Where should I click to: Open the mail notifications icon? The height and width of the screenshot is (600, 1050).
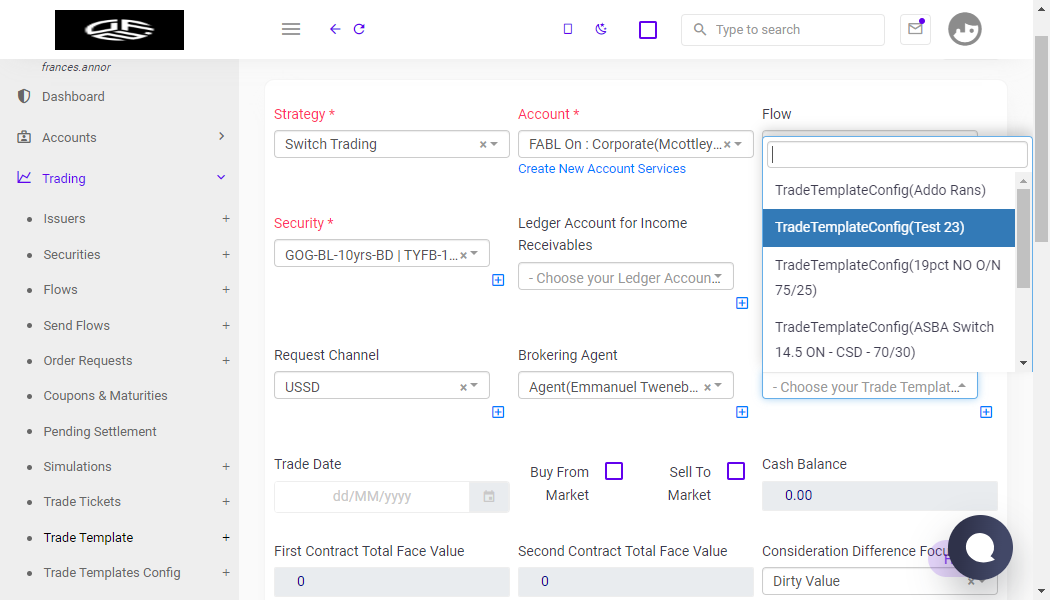(x=915, y=29)
